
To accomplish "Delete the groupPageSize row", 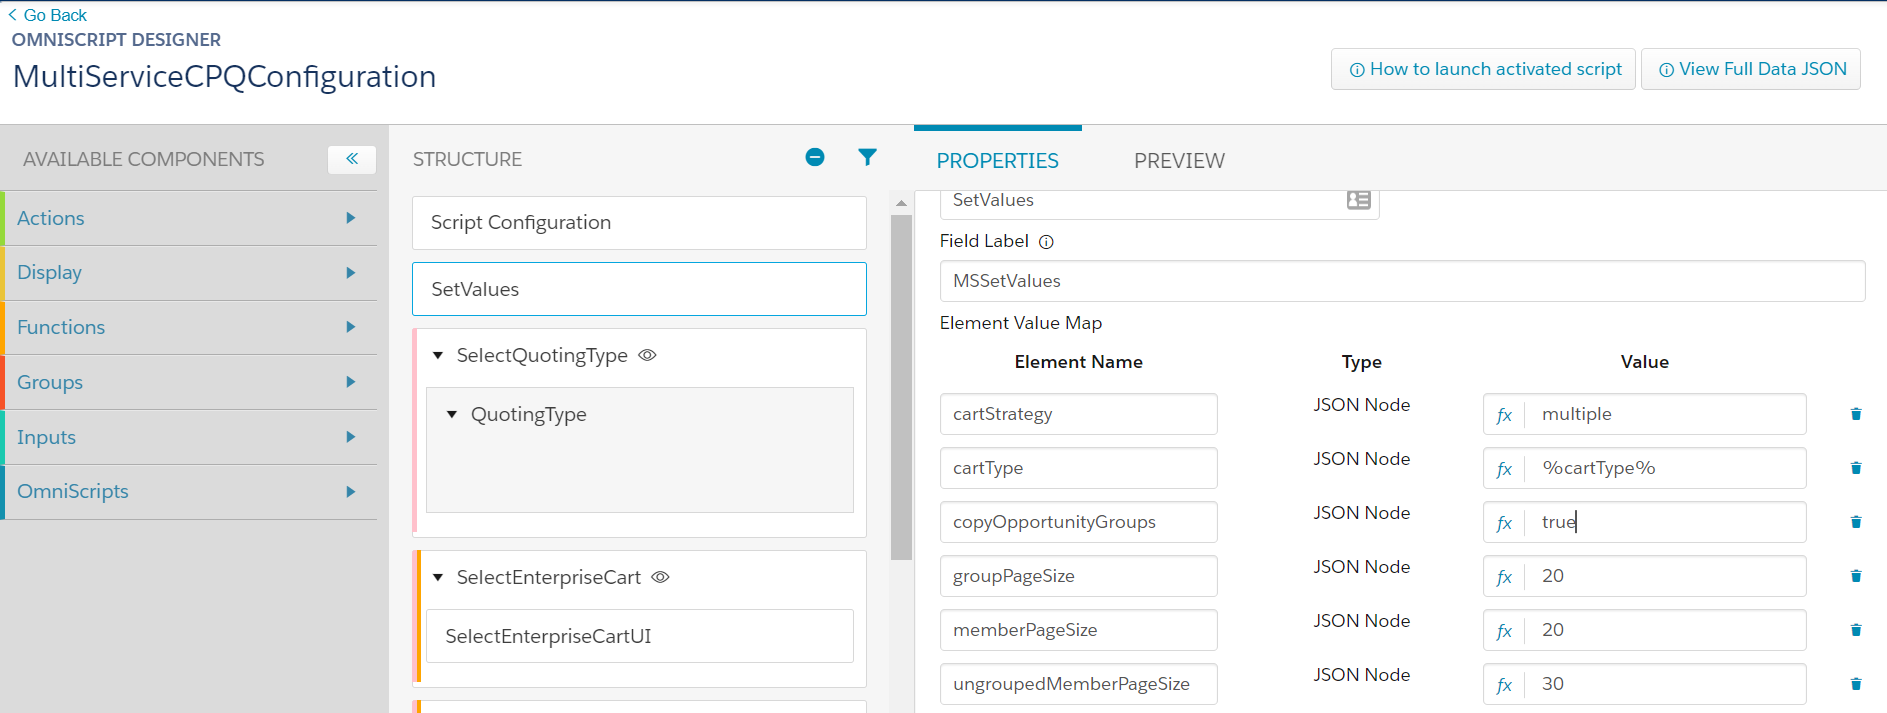I will click(1856, 576).
